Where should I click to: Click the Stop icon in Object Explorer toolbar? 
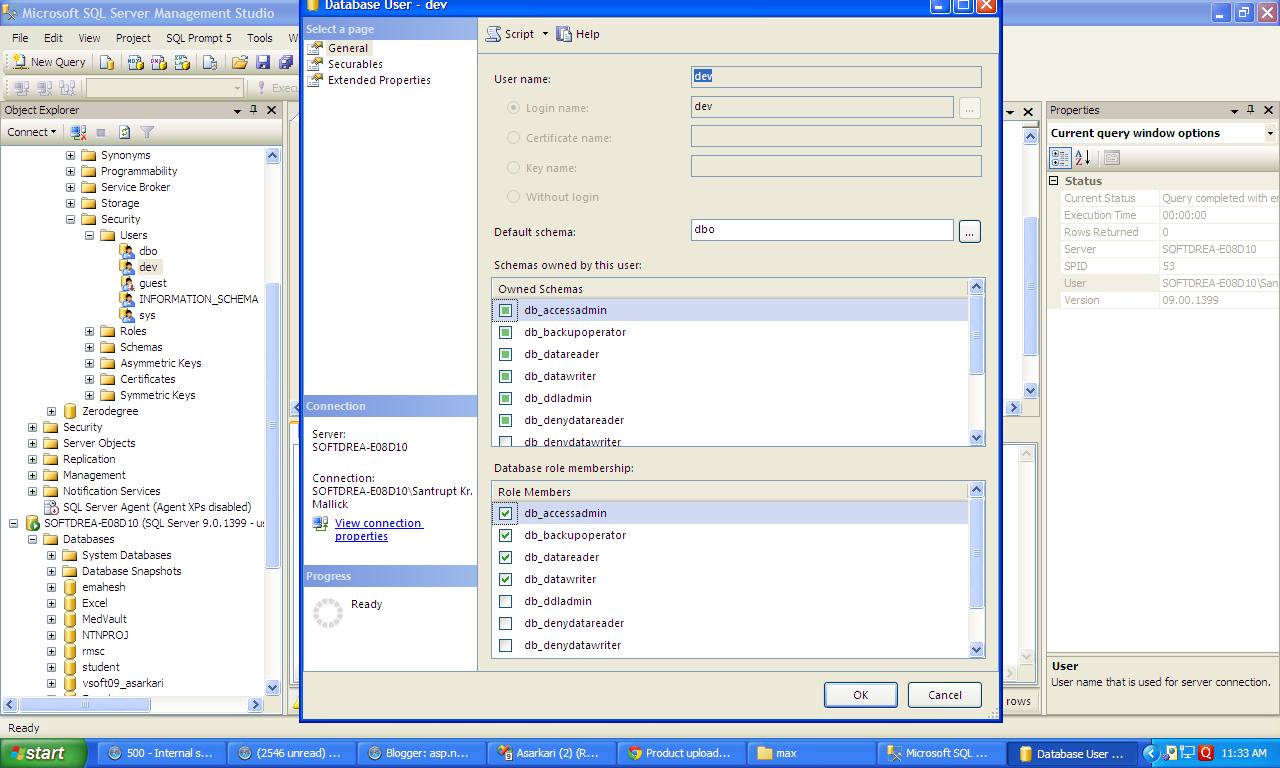click(101, 132)
